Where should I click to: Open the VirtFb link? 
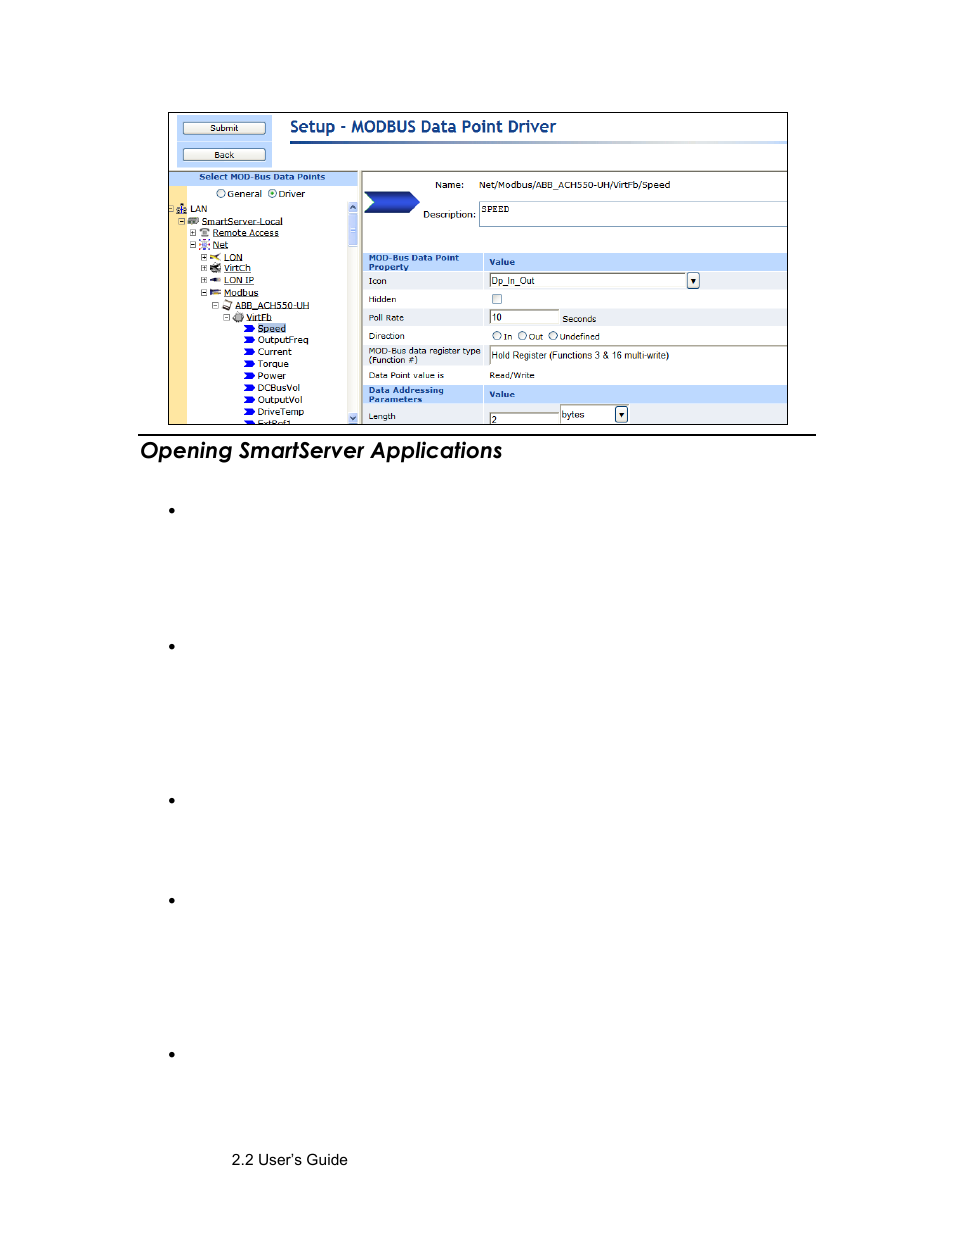coord(259,317)
